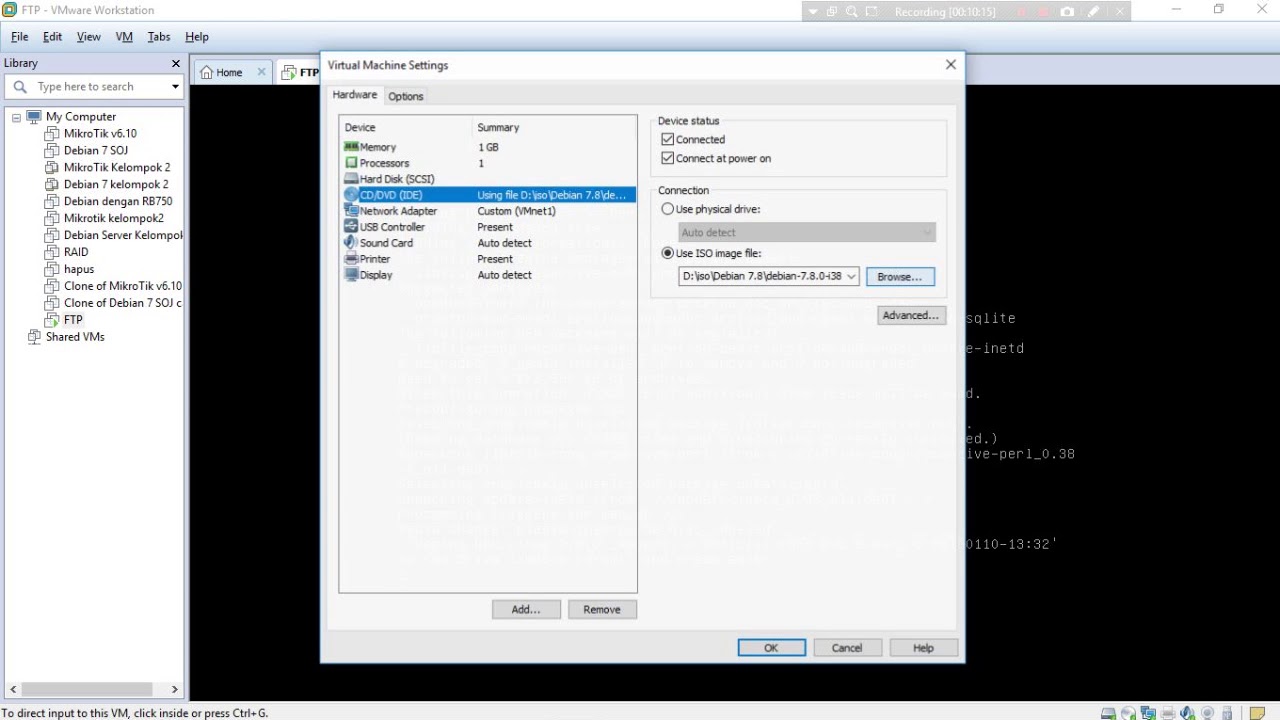This screenshot has width=1280, height=720.
Task: Click the printer status bar icon
Action: click(x=1168, y=713)
